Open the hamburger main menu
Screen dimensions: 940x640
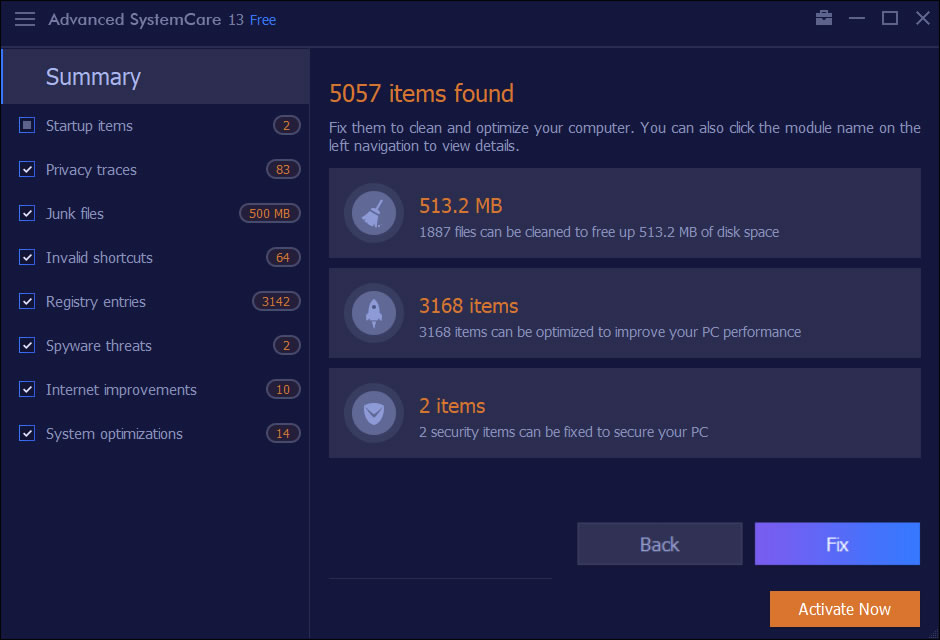(25, 19)
